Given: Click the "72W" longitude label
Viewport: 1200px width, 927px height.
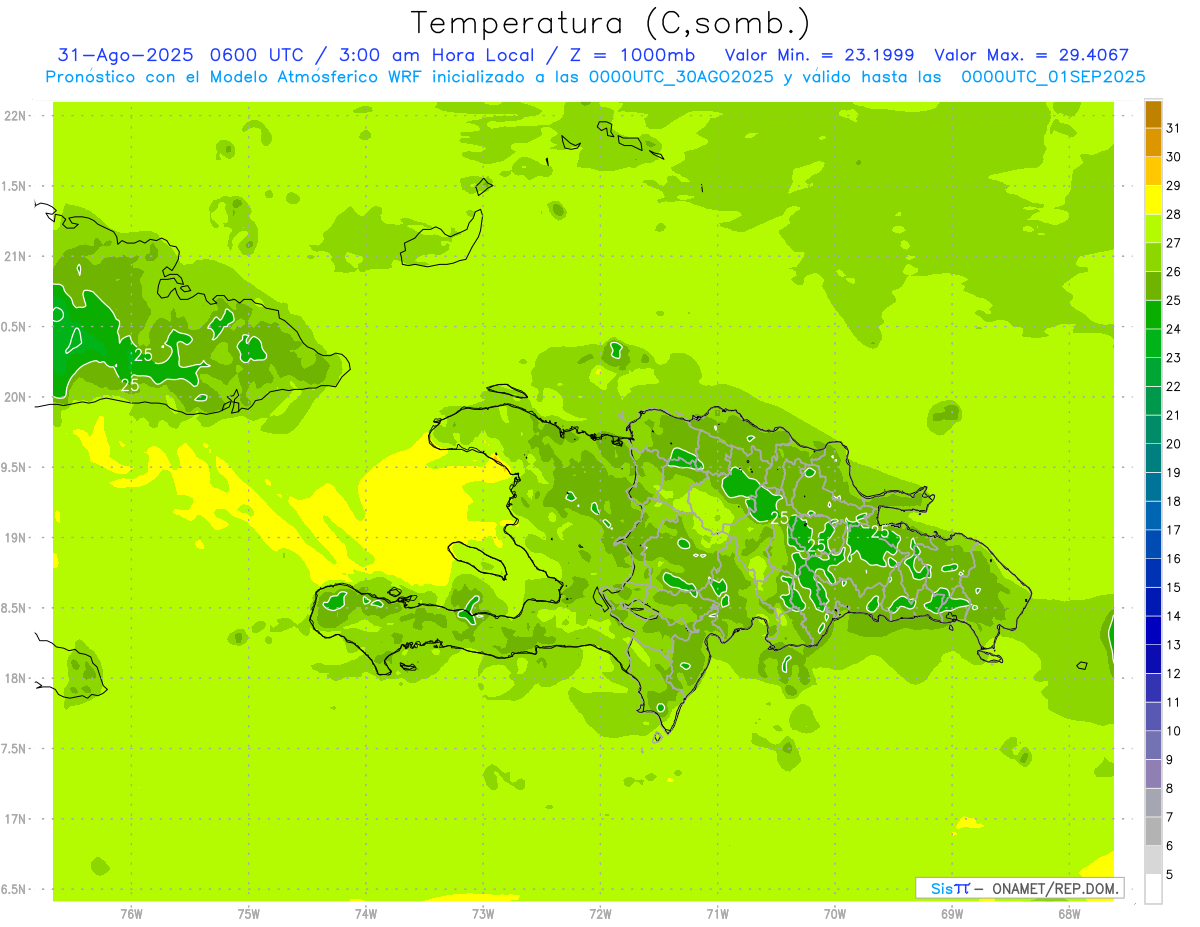Looking at the screenshot, I should [x=600, y=913].
